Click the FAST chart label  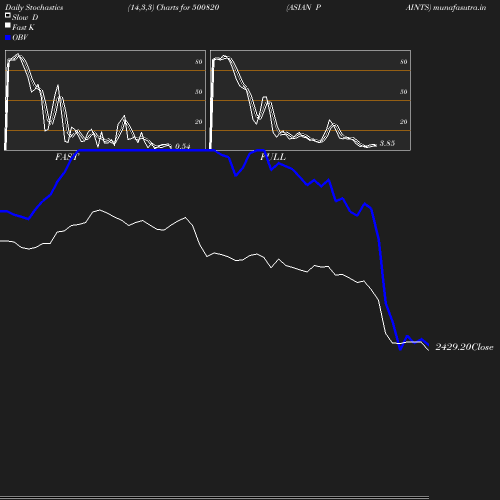click(67, 157)
